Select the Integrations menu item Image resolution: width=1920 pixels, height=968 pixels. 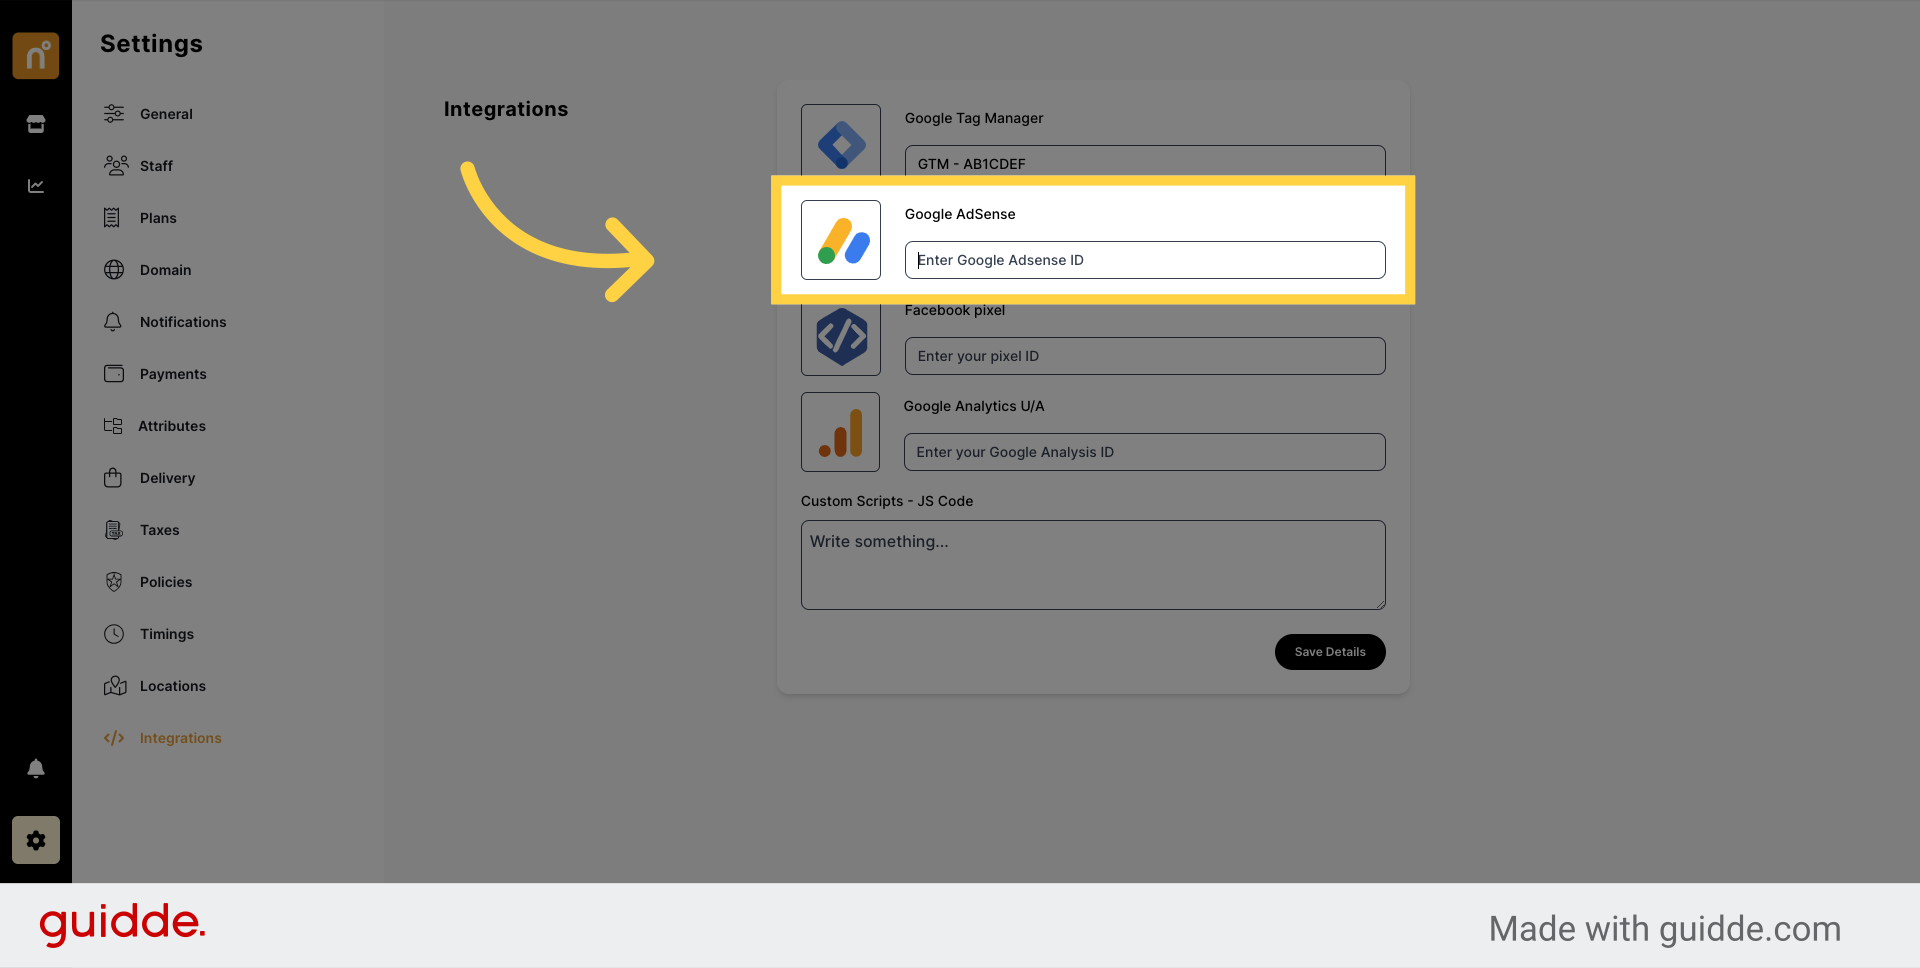click(x=181, y=738)
